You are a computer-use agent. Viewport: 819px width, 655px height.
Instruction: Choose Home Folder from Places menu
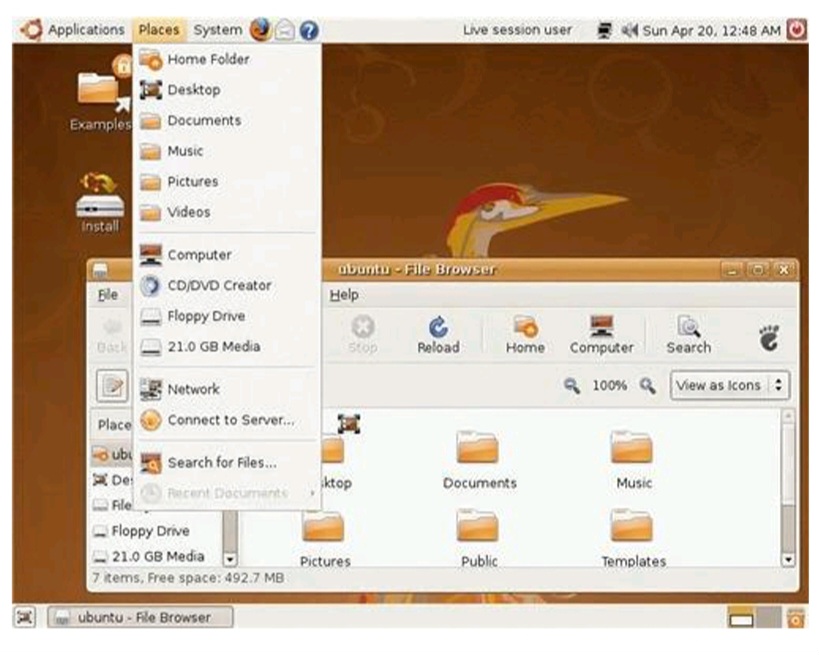pyautogui.click(x=228, y=59)
